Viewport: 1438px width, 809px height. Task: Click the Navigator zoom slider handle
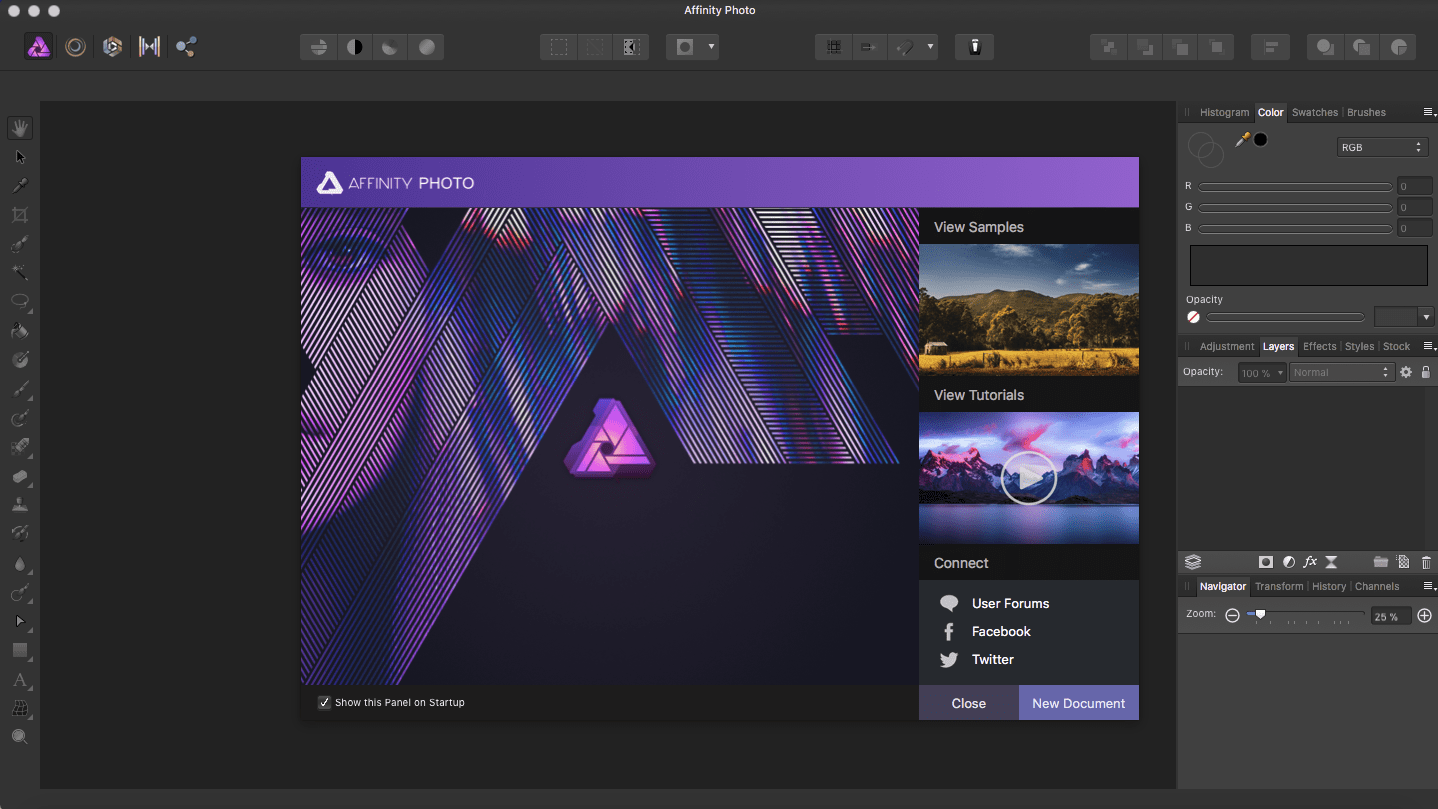point(1260,615)
